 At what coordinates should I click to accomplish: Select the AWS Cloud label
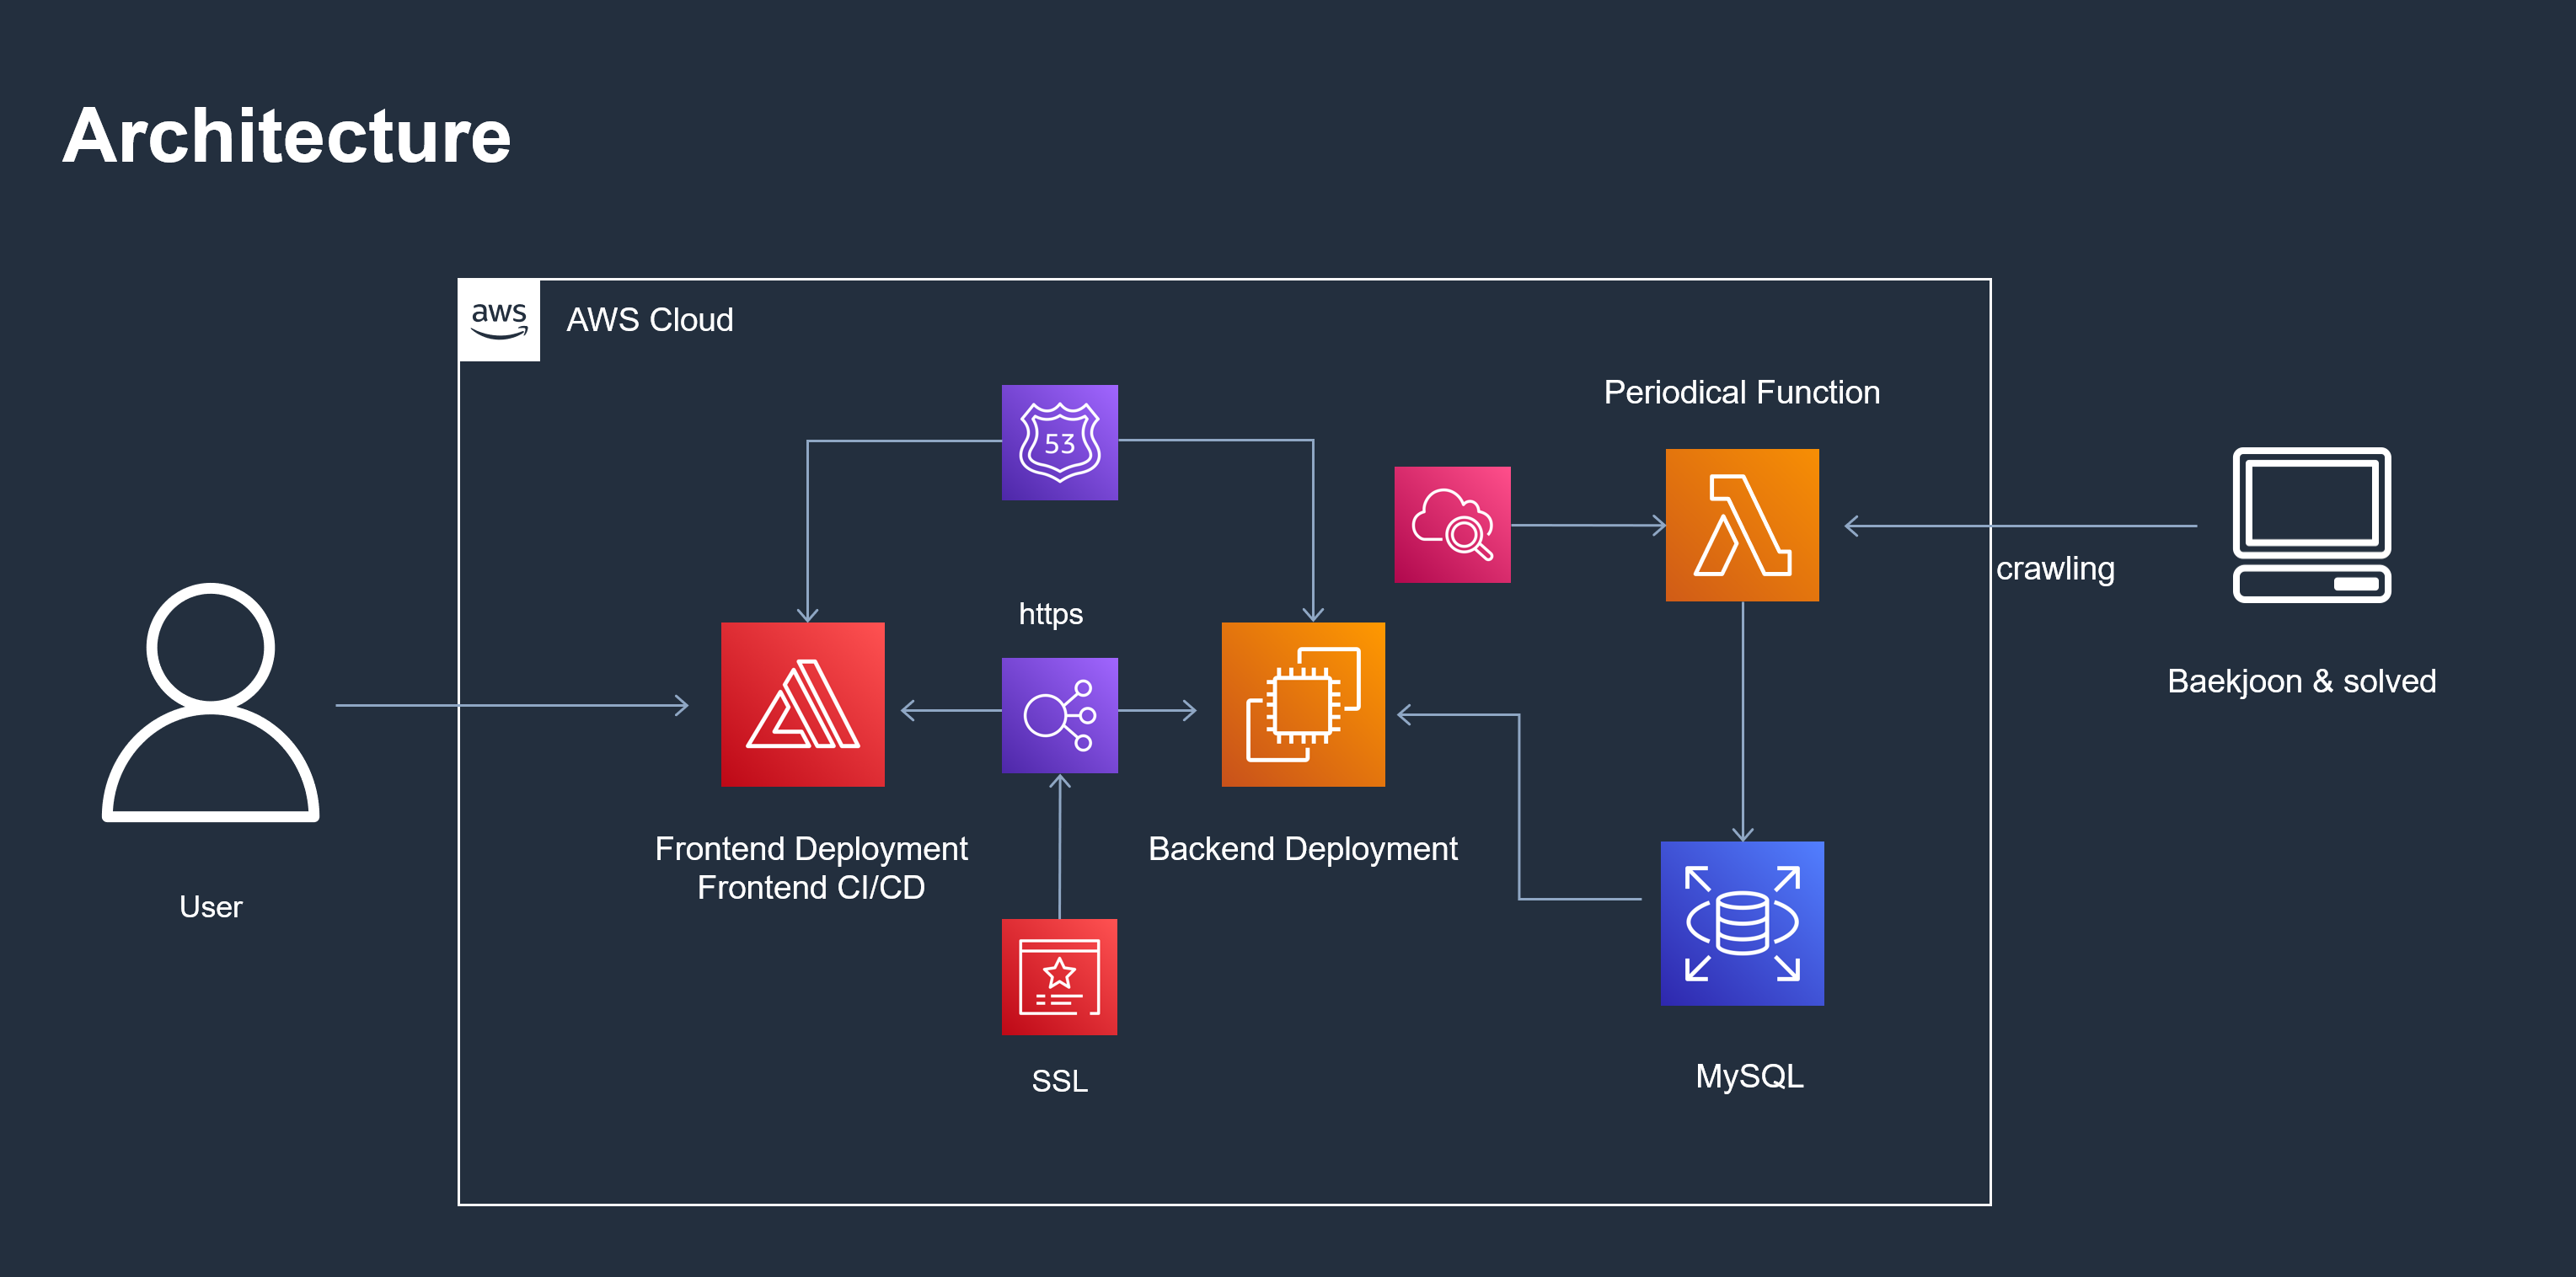coord(650,320)
